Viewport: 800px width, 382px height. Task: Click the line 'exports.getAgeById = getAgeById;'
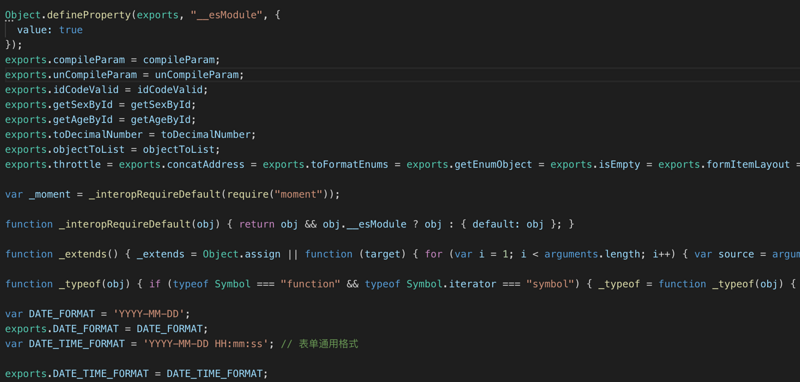click(101, 120)
